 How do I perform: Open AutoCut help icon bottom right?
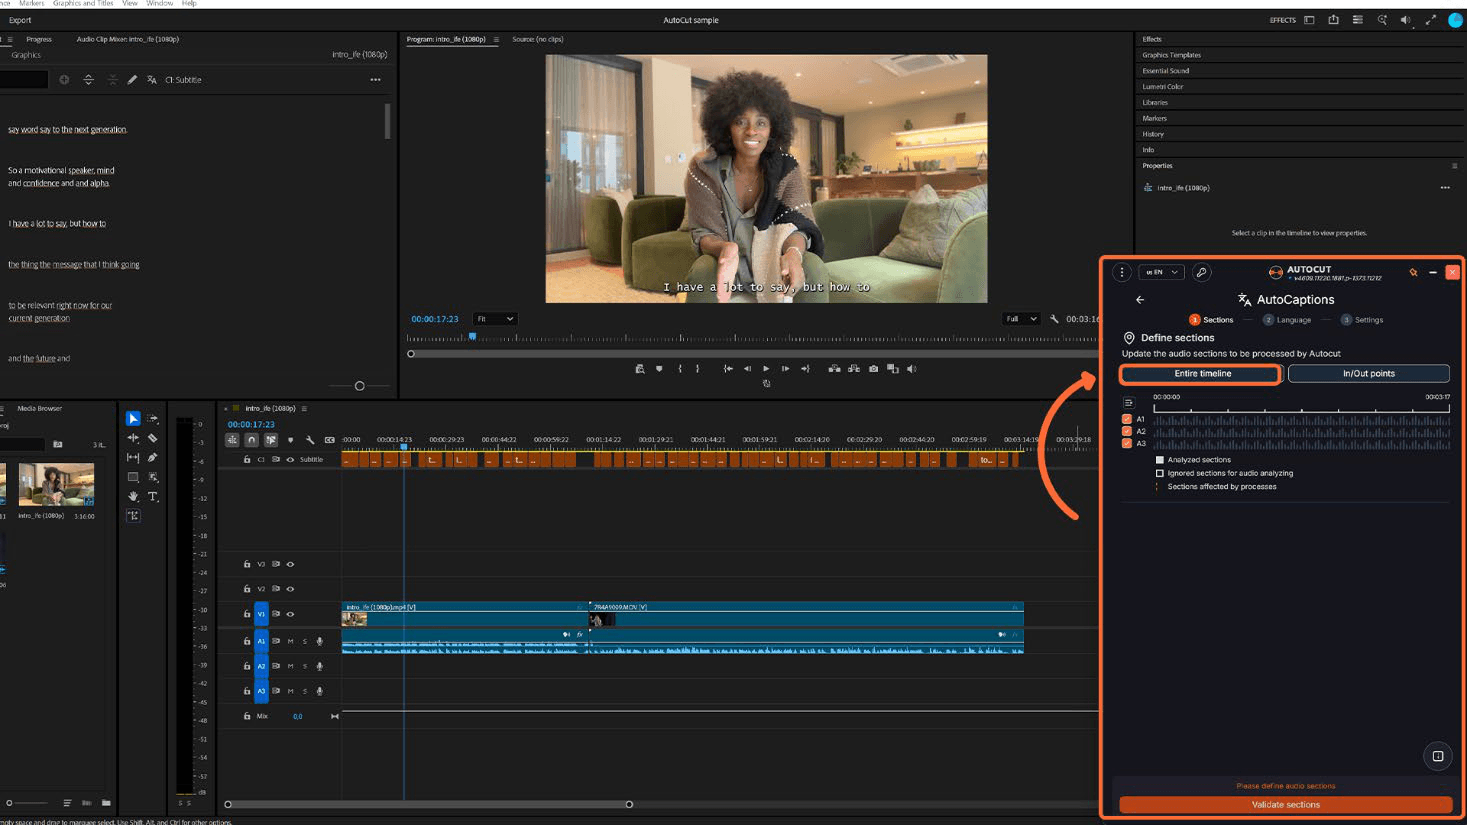1438,756
